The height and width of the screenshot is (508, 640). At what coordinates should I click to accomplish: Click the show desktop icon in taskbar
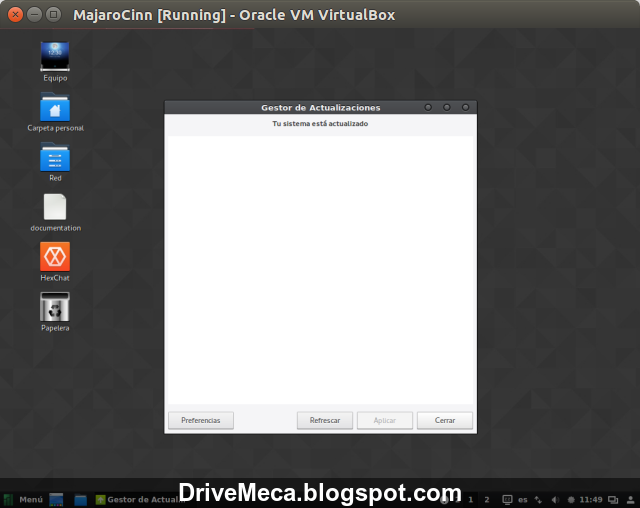click(x=56, y=499)
